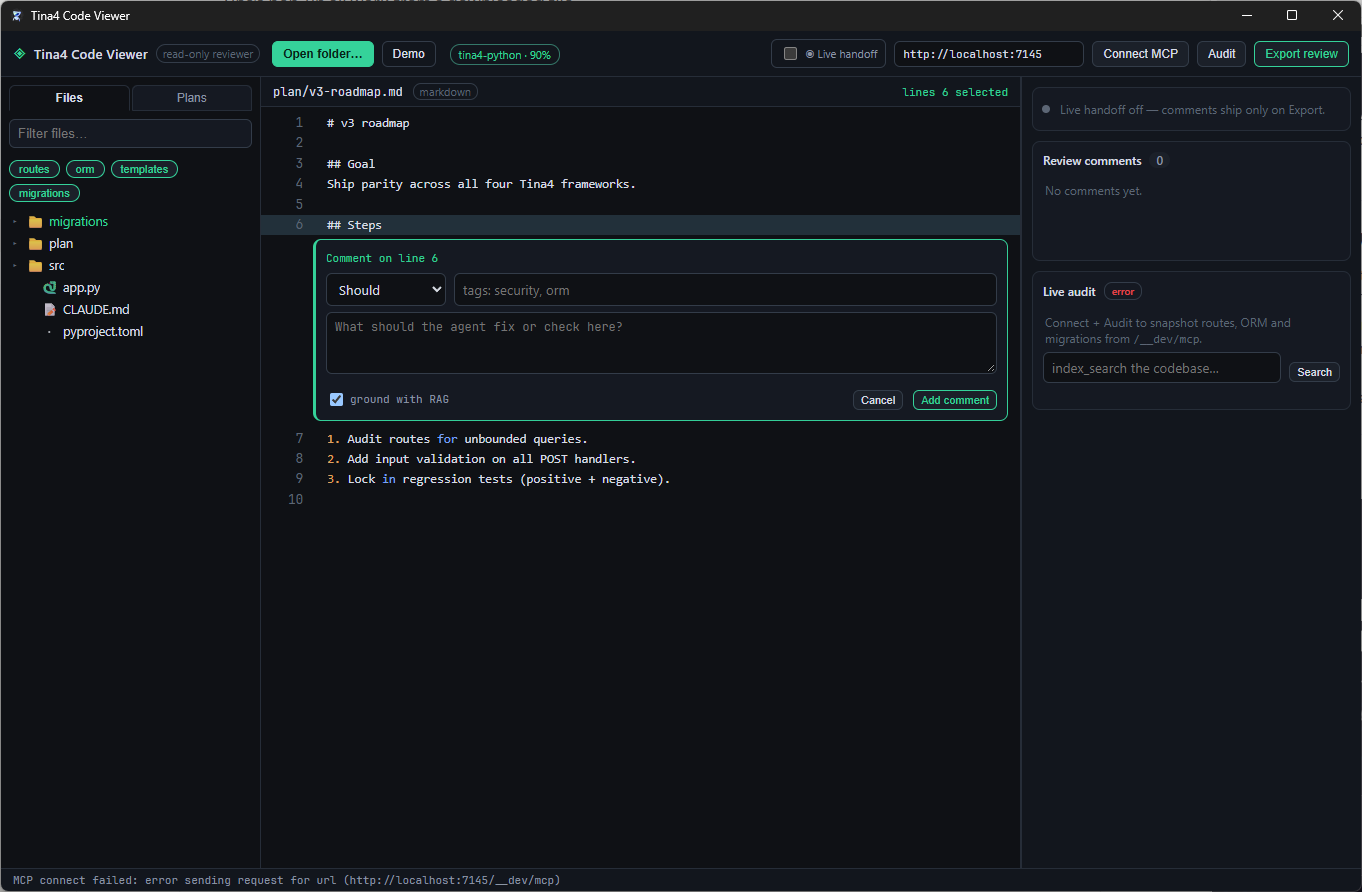The height and width of the screenshot is (892, 1362).
Task: Run the Audit button
Action: pyautogui.click(x=1221, y=54)
